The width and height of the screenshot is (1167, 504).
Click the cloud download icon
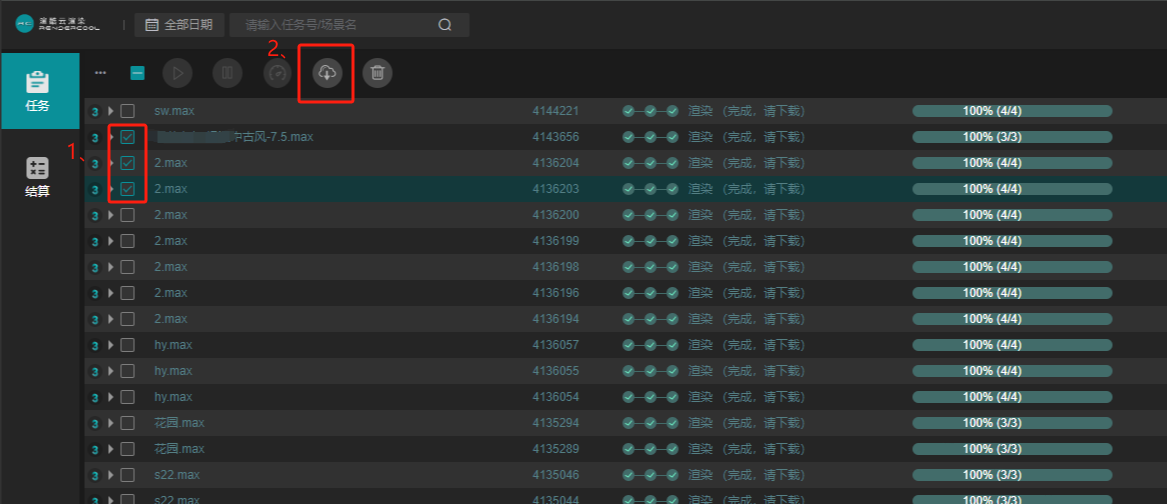pyautogui.click(x=327, y=73)
